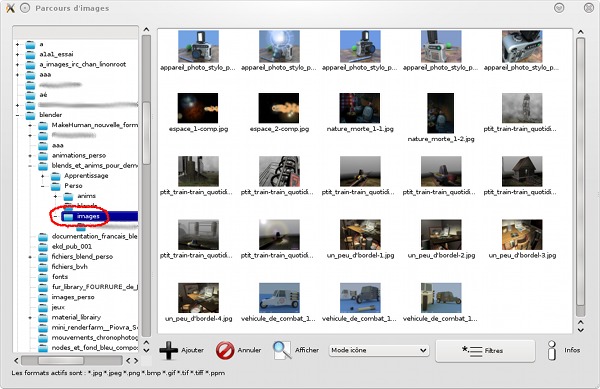Viewport: 600px width, 389px height.
Task: Open the Mode icône dropdown
Action: (x=379, y=350)
